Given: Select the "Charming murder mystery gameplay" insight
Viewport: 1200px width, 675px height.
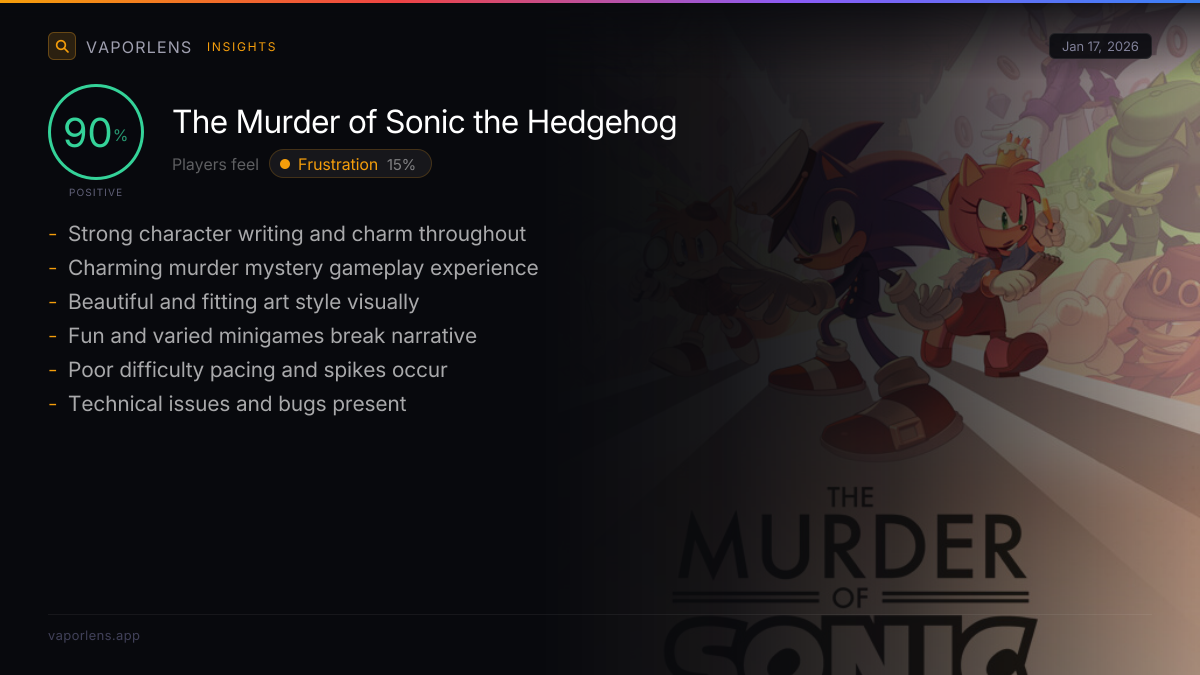Looking at the screenshot, I should 302,268.
